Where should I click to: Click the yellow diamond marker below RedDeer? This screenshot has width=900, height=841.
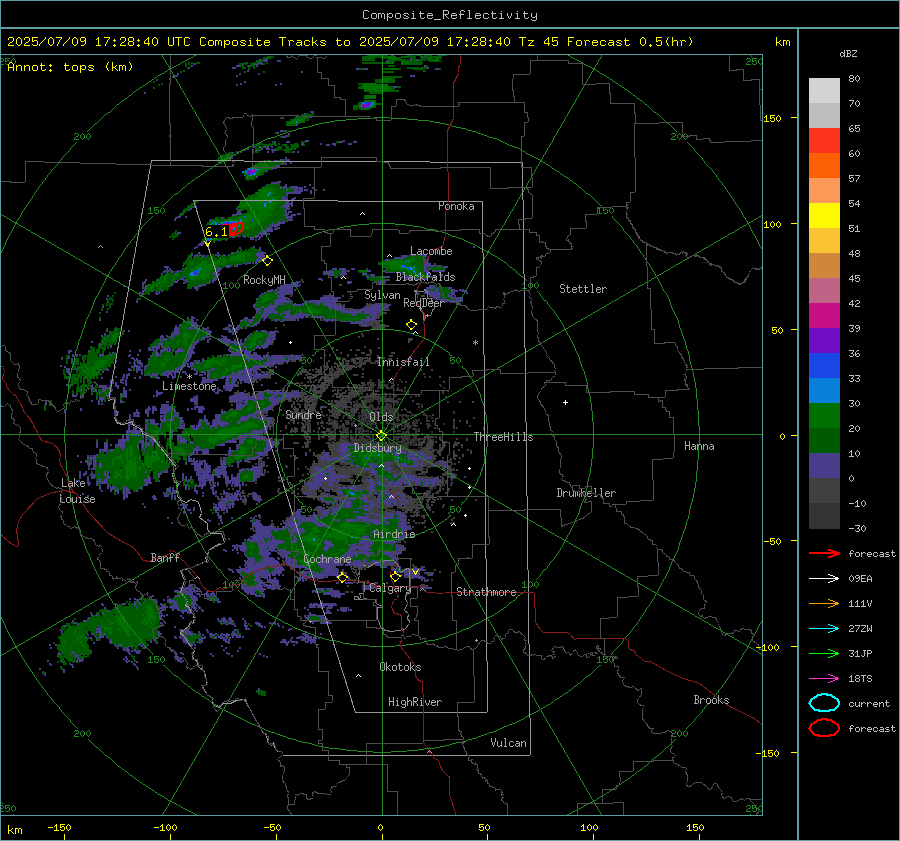click(412, 325)
